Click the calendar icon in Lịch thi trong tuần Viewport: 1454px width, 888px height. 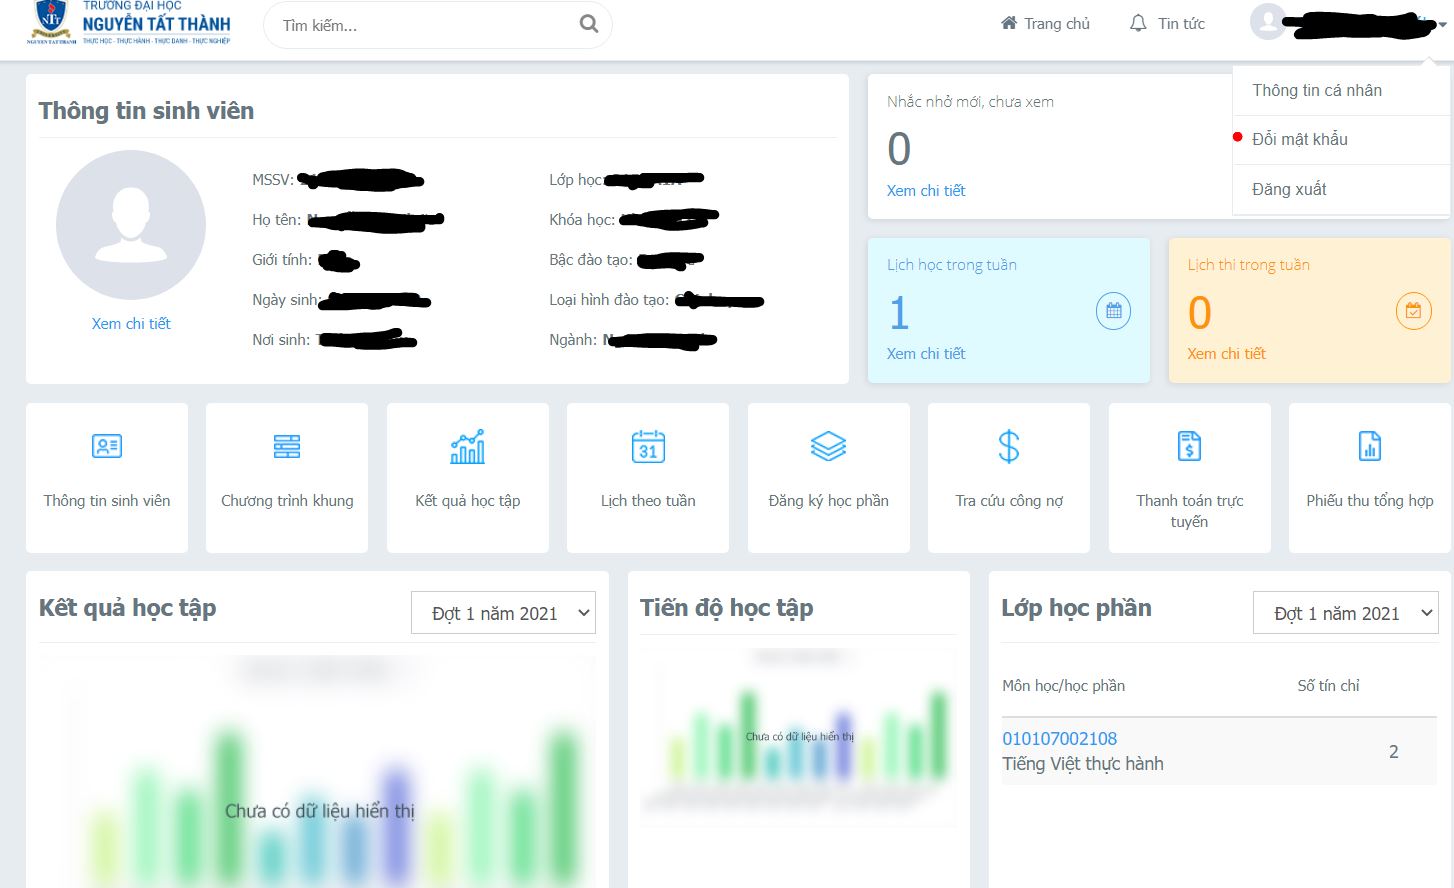pos(1413,311)
